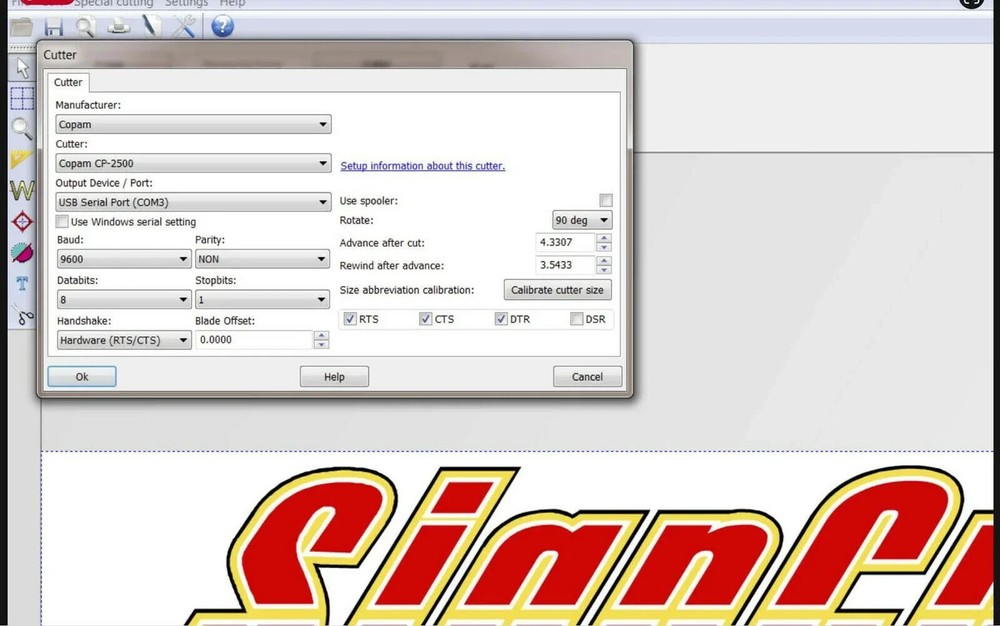The width and height of the screenshot is (1000, 626).
Task: Click the Ok button
Action: click(x=82, y=377)
